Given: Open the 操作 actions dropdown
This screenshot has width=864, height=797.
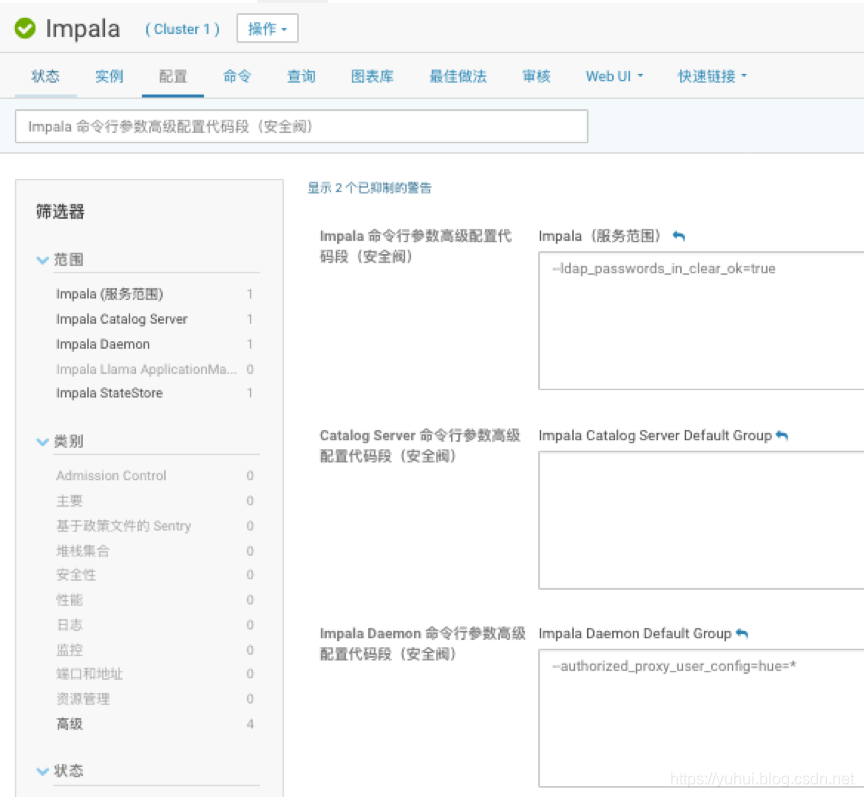Looking at the screenshot, I should [x=267, y=28].
